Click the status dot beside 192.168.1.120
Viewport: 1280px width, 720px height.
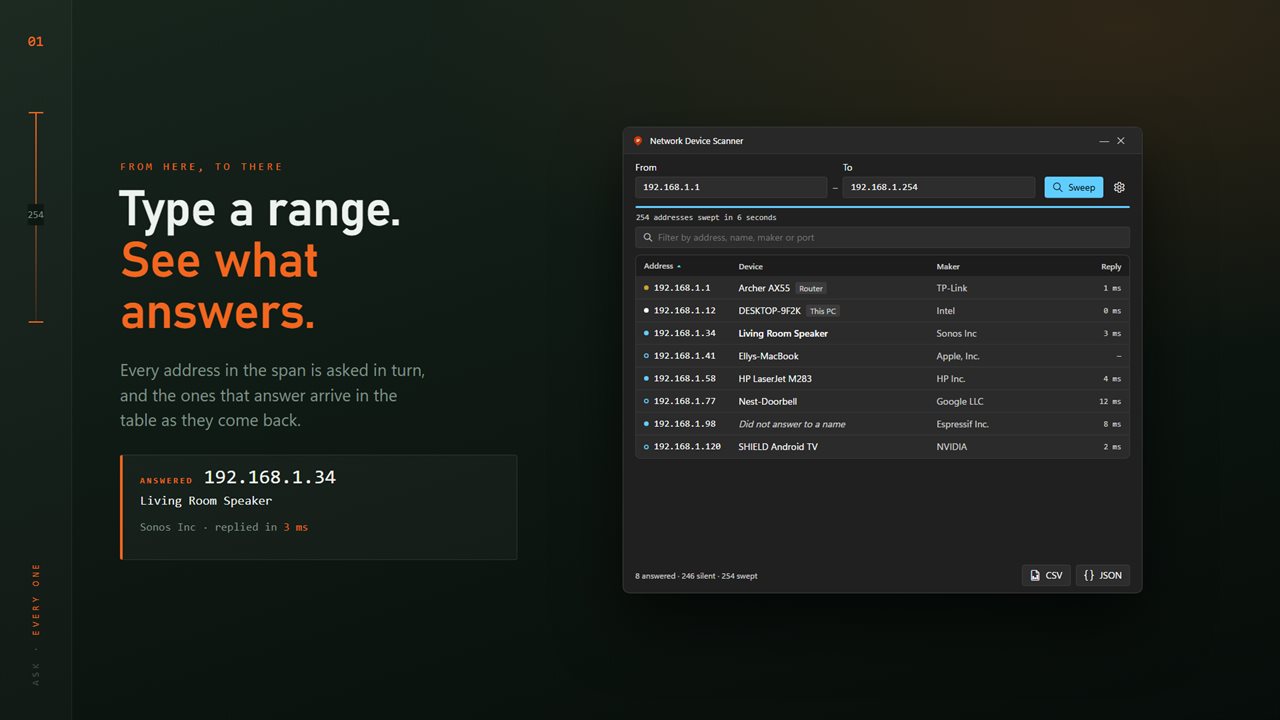click(646, 446)
